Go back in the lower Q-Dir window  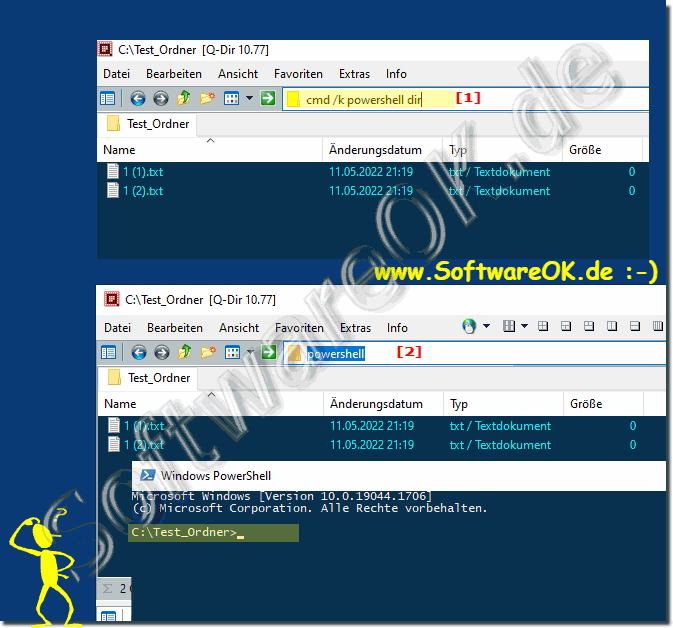click(x=139, y=353)
